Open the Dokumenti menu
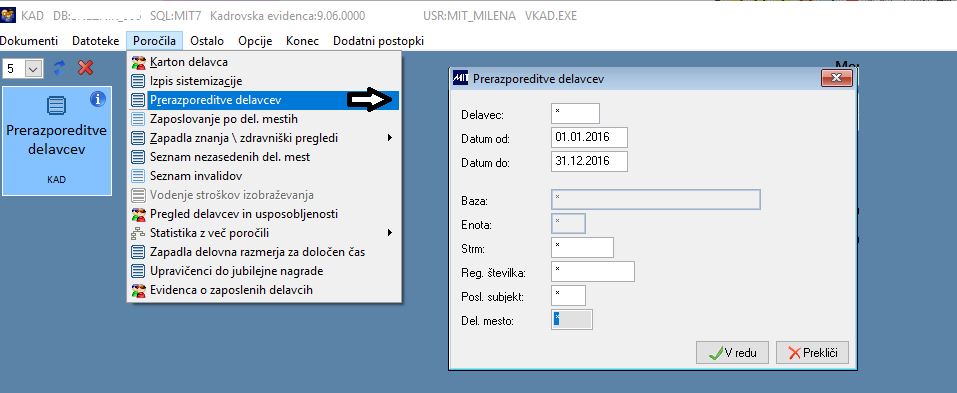Image resolution: width=957 pixels, height=393 pixels. [x=29, y=41]
